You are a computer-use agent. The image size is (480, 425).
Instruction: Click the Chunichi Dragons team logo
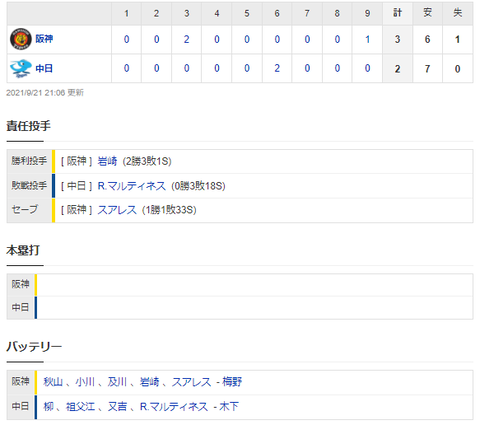click(x=21, y=69)
